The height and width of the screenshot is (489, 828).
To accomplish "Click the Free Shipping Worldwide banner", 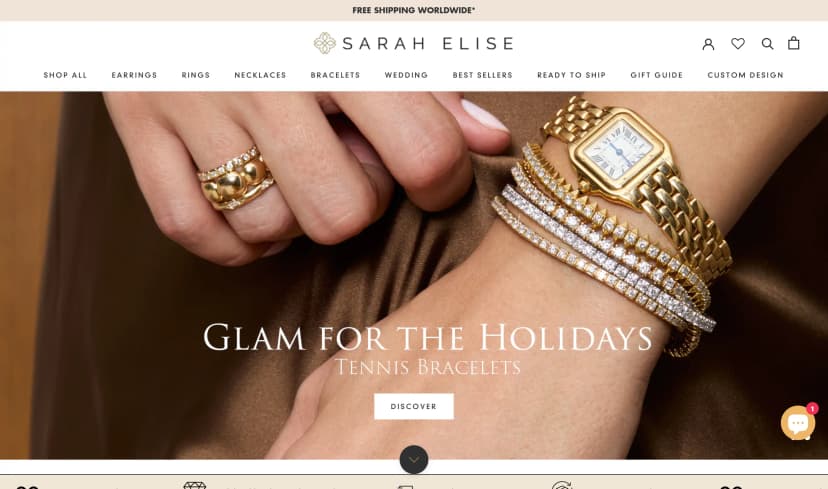I will click(414, 10).
